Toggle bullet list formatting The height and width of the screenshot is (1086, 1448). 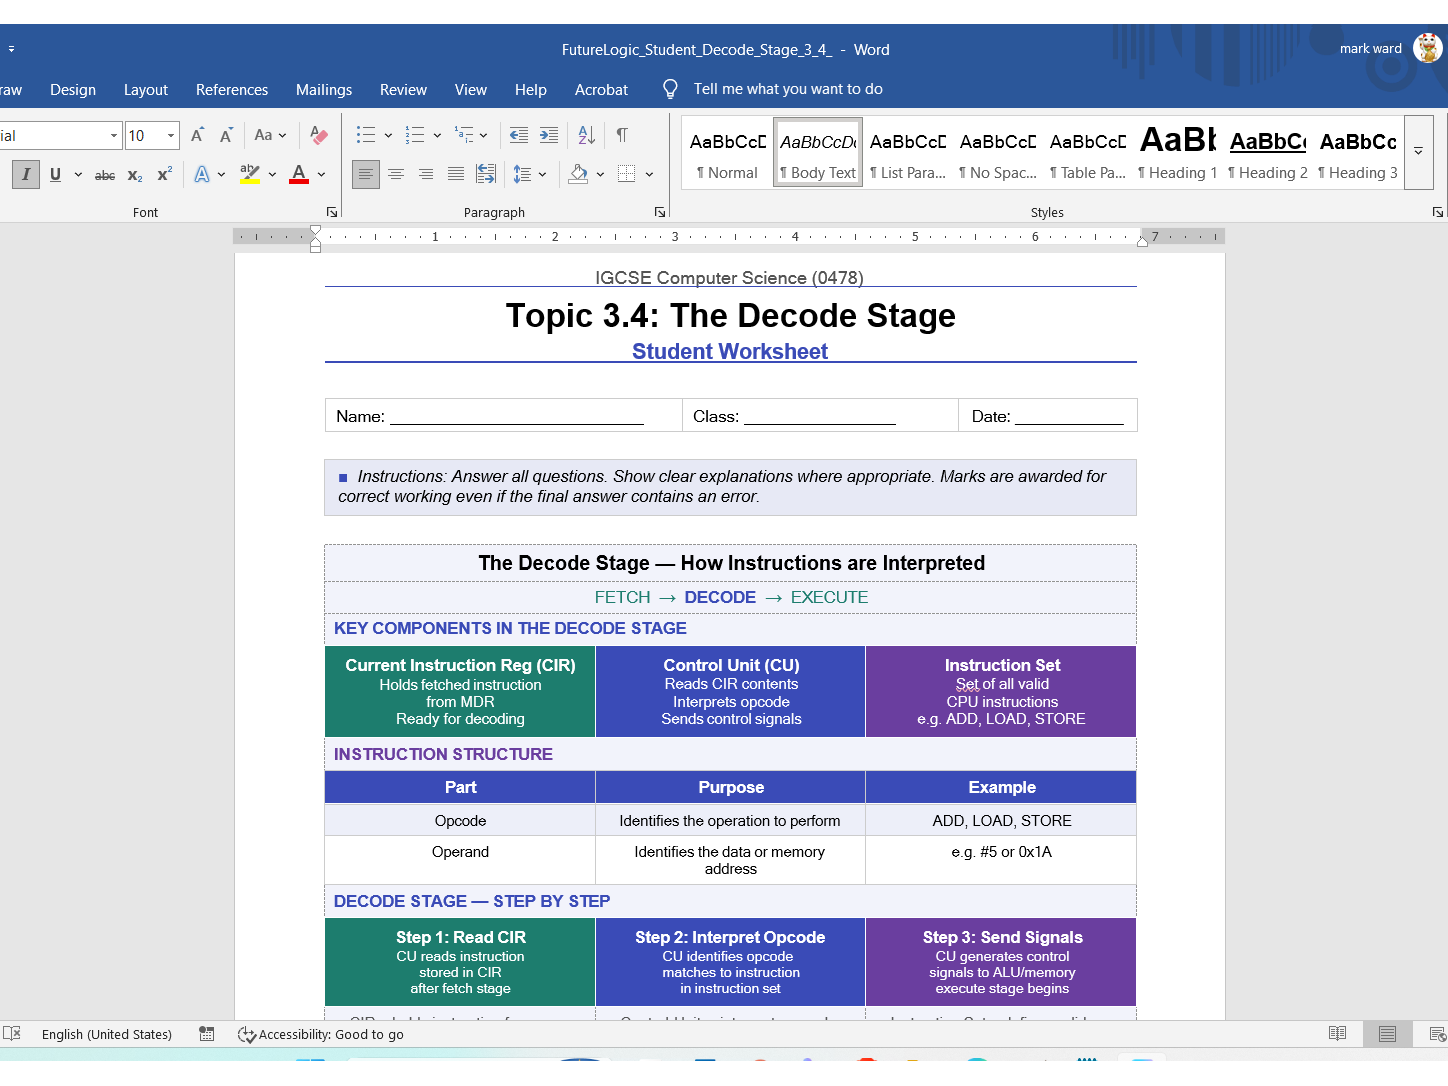(x=366, y=135)
